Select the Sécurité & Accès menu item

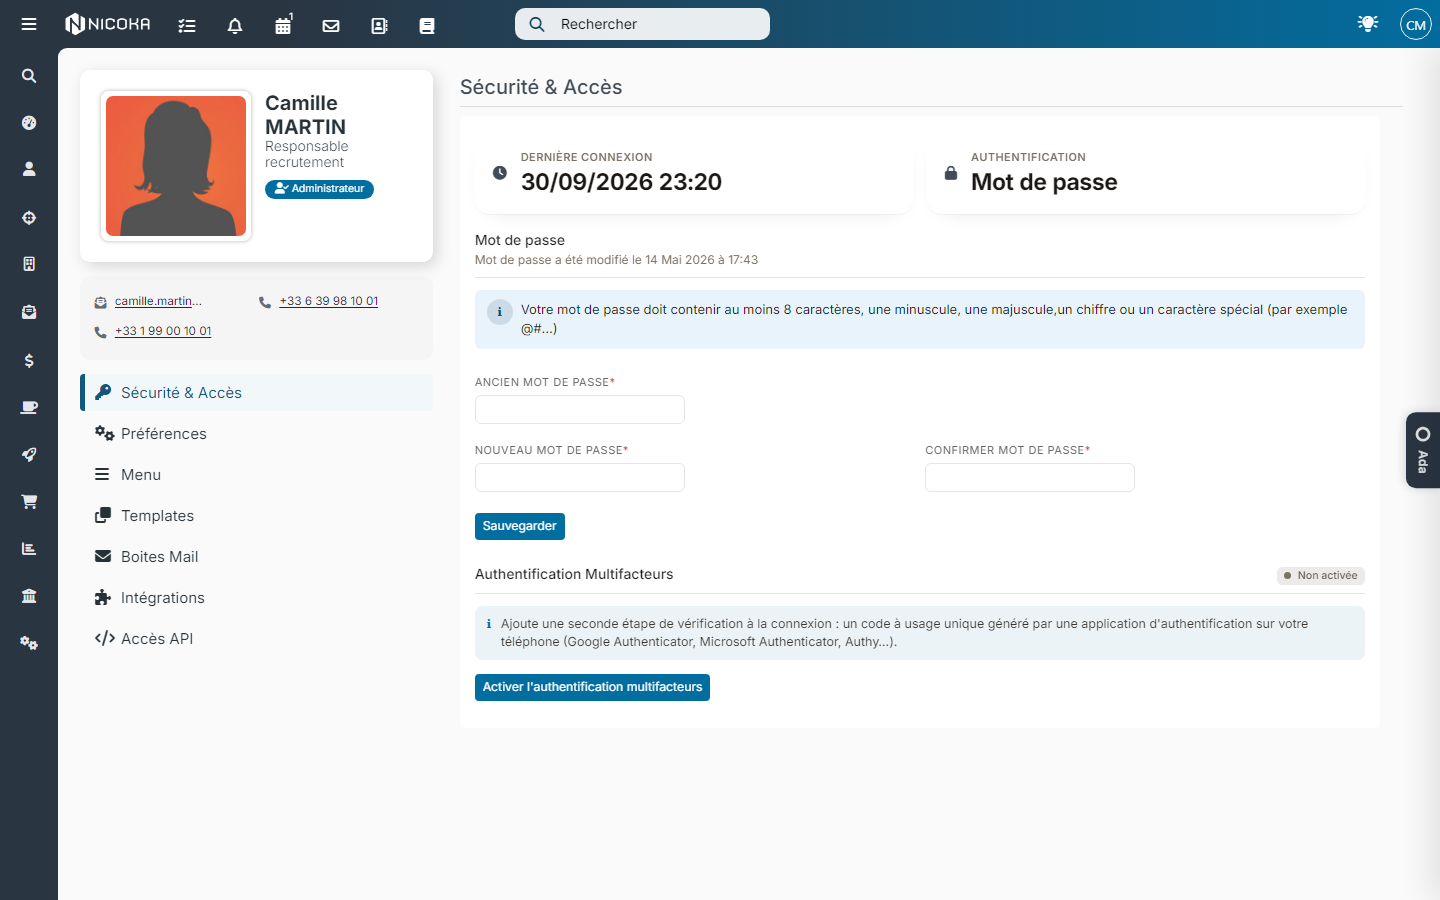coord(257,393)
